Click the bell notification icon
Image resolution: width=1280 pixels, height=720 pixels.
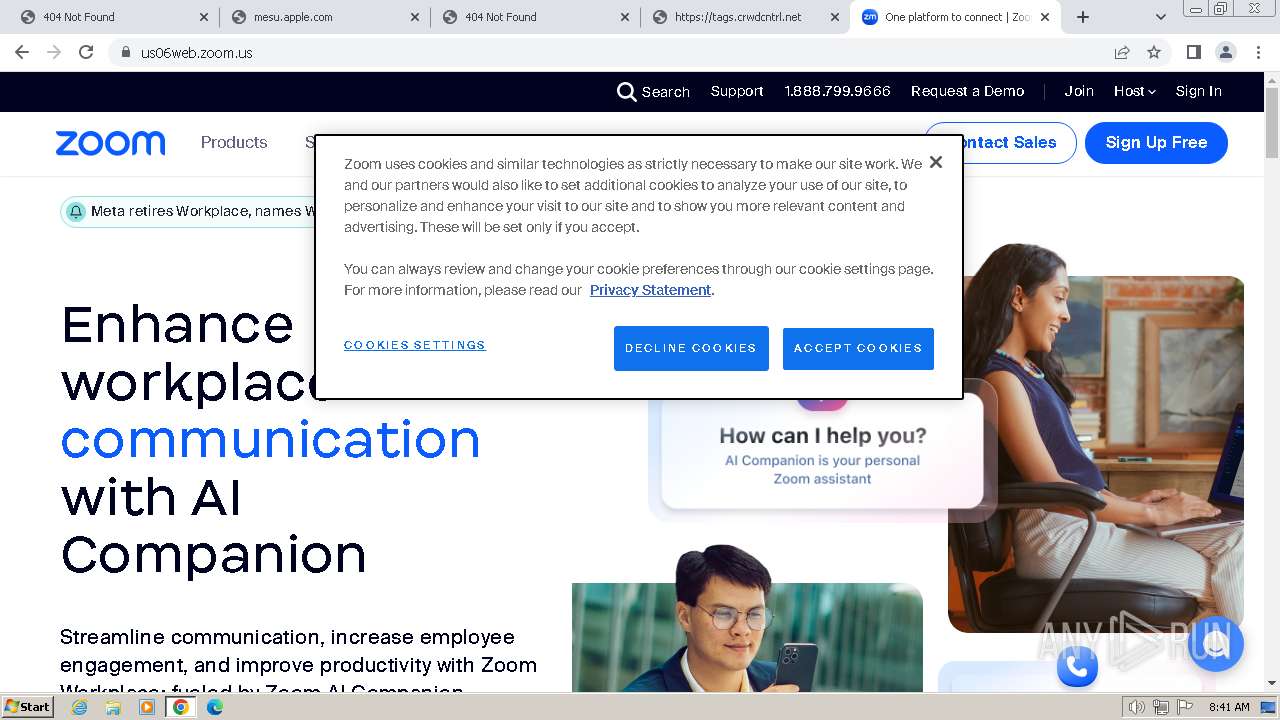pyautogui.click(x=76, y=212)
